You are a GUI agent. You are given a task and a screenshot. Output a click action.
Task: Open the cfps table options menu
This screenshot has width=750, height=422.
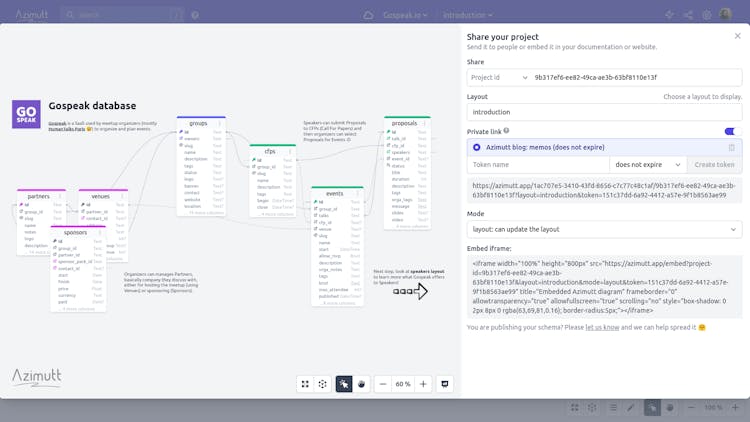point(290,151)
